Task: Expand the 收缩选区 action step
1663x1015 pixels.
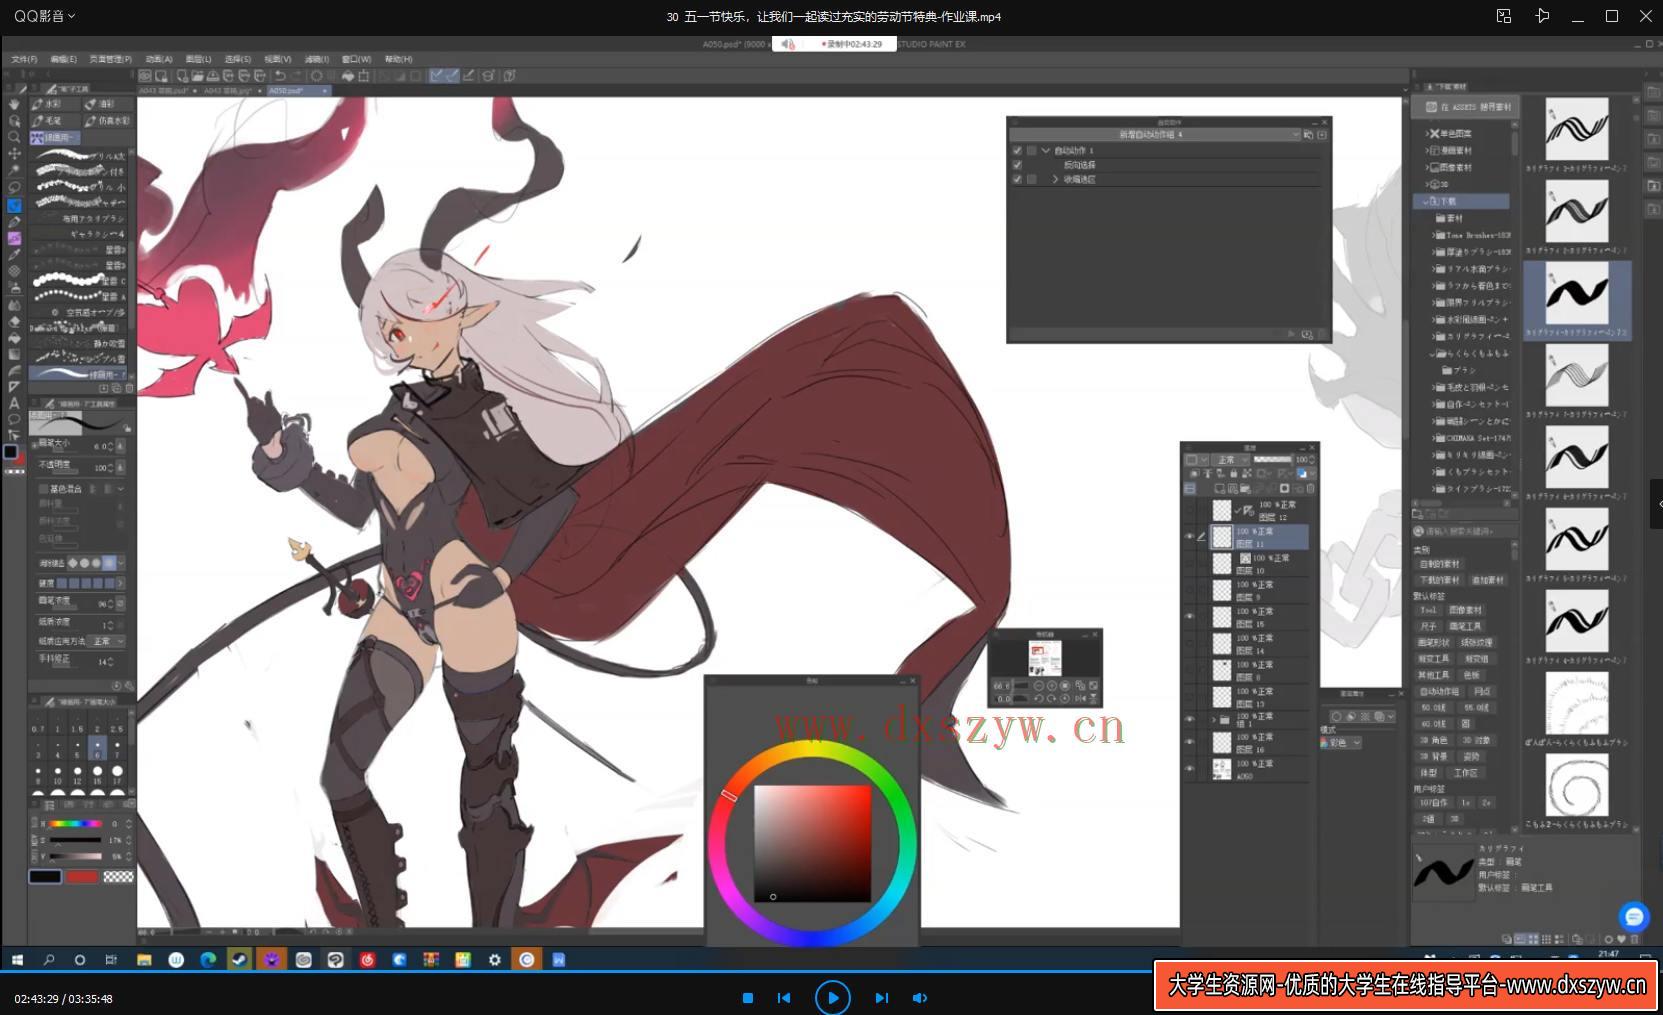Action: [1055, 179]
